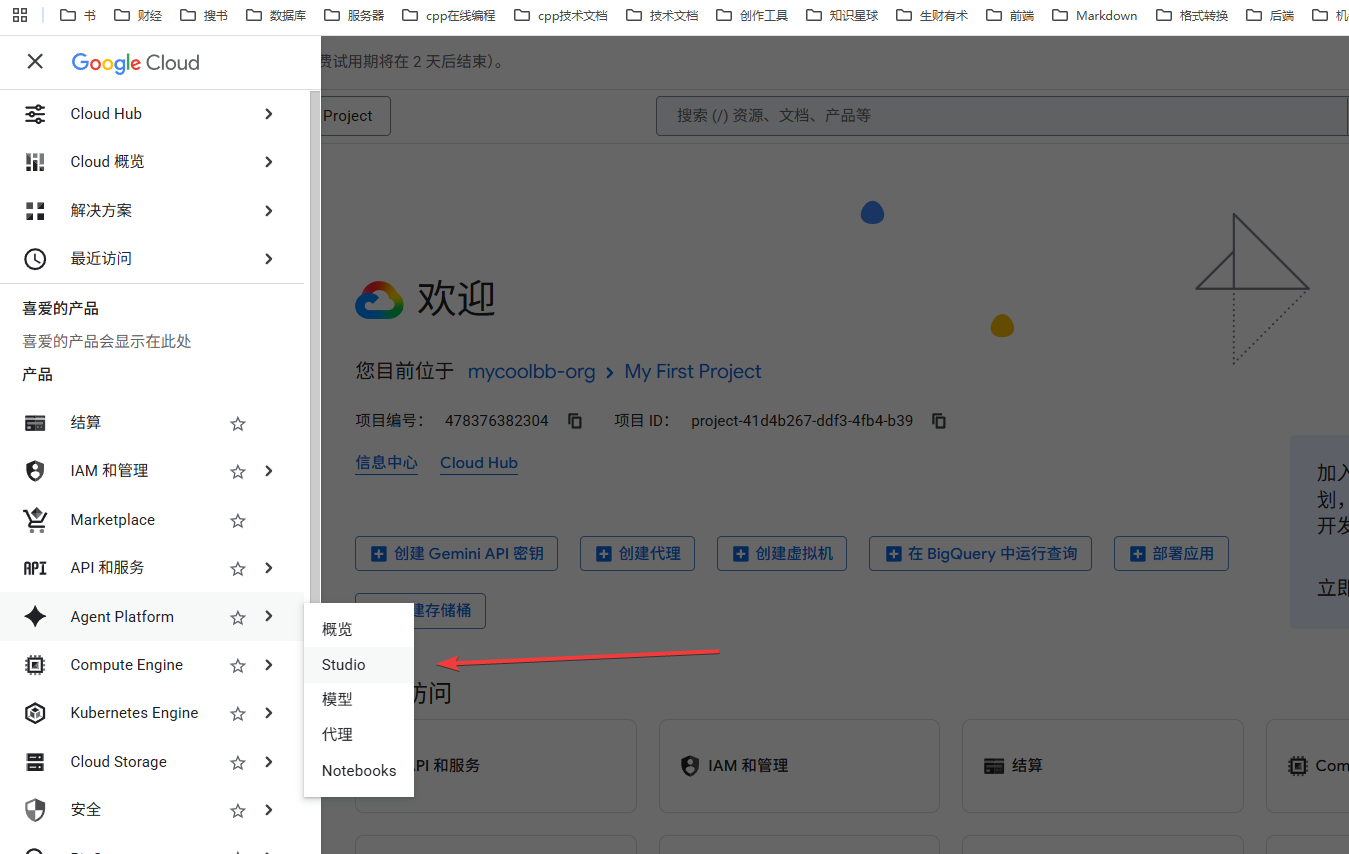Image resolution: width=1349 pixels, height=854 pixels.
Task: Expand the Cloud Storage submenu chevron
Action: click(x=268, y=762)
